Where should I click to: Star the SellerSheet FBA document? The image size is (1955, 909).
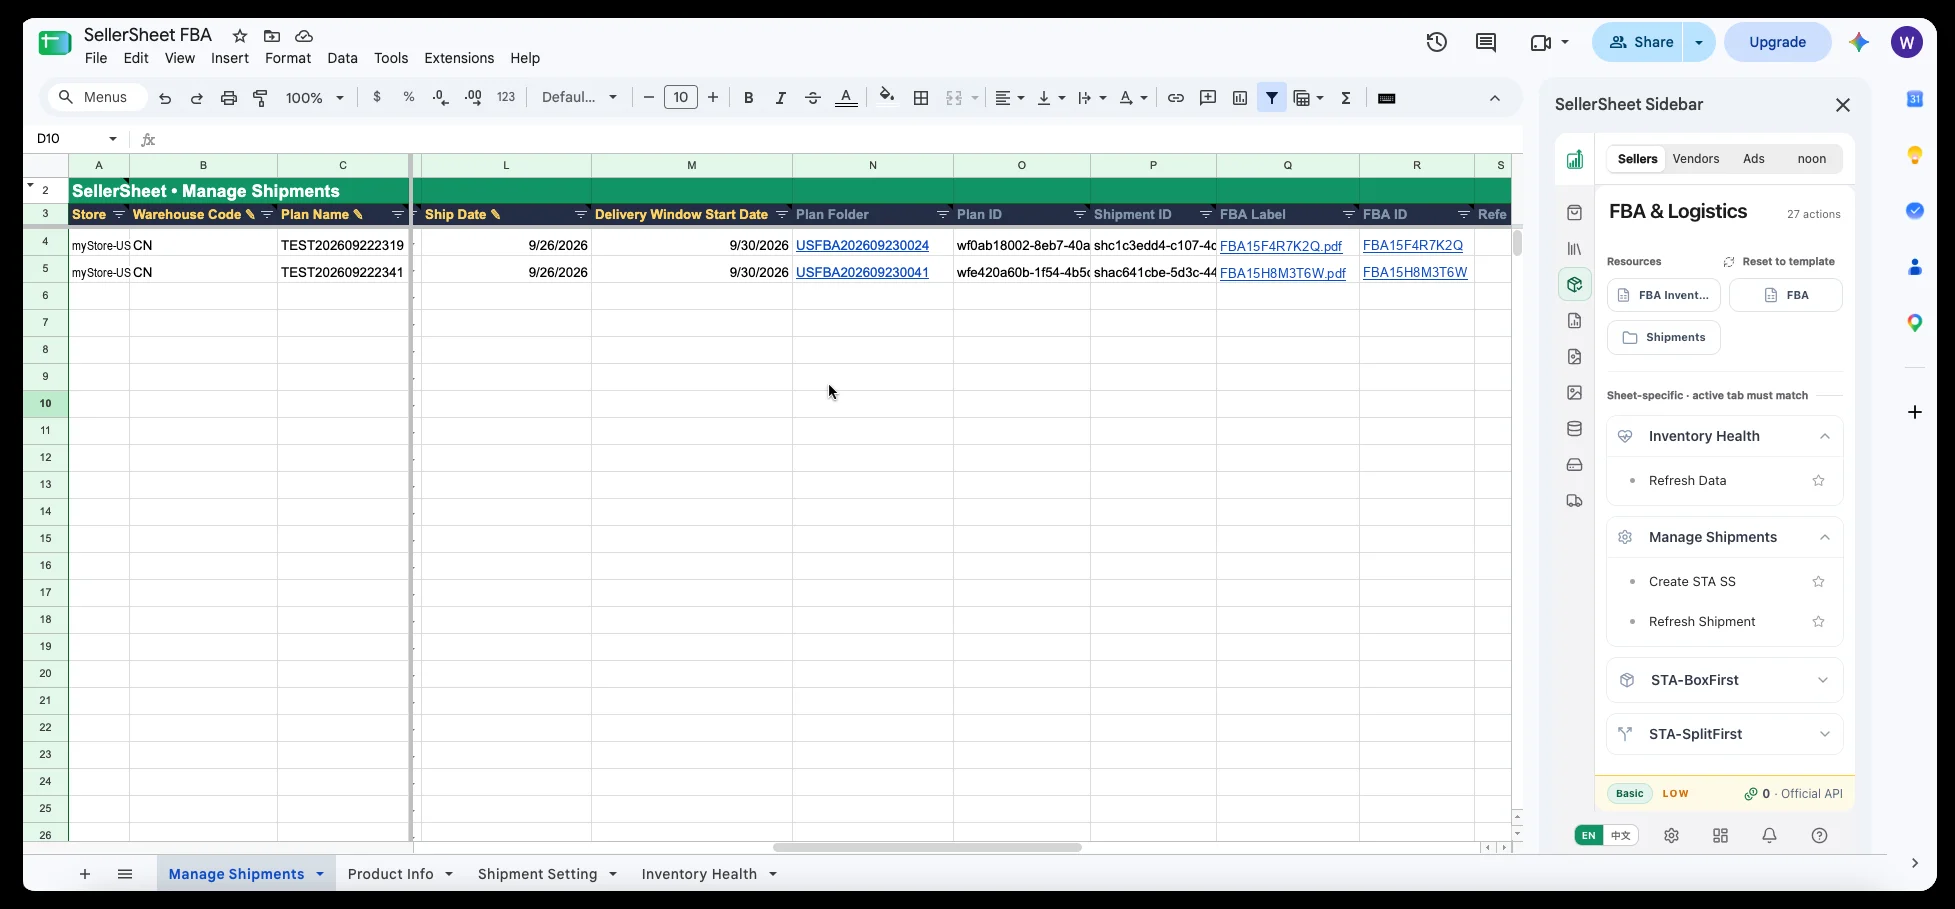240,36
